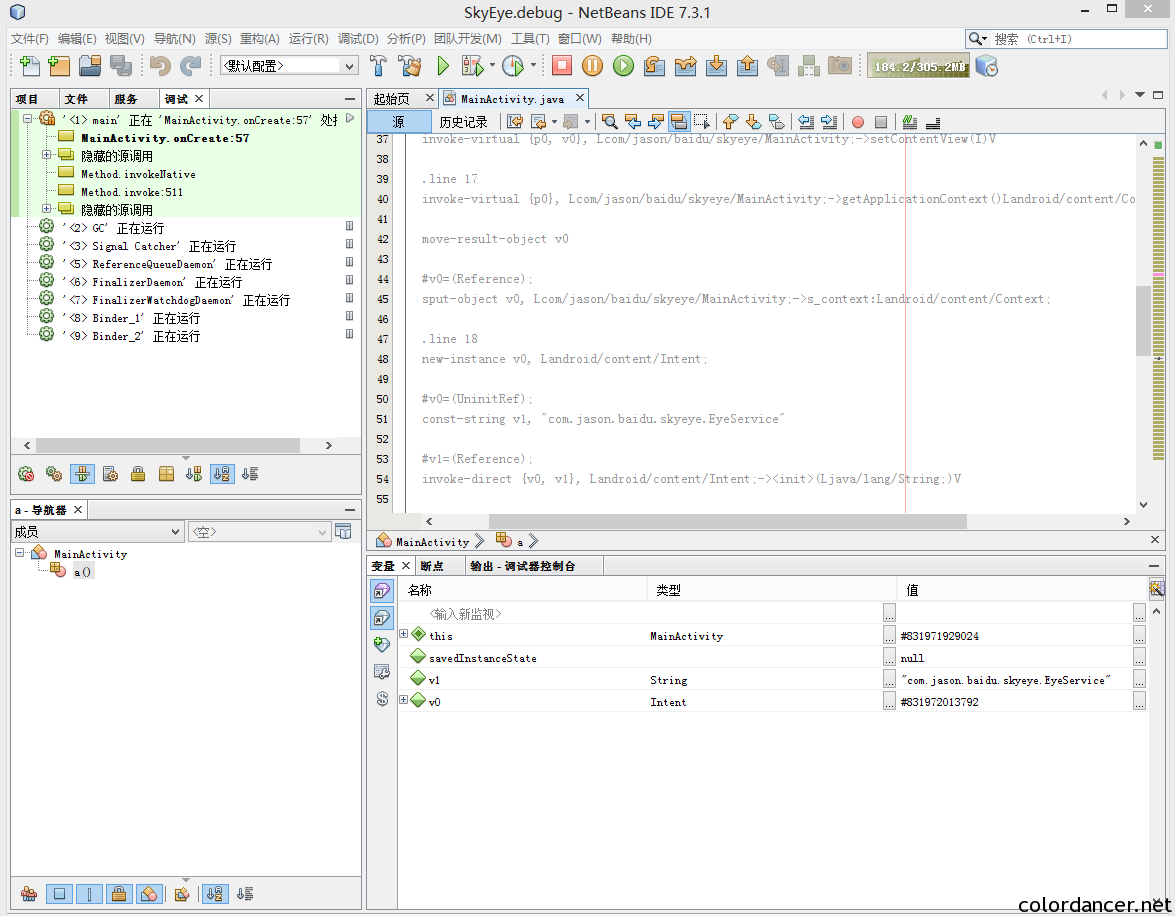Switch to the 起始页 editor tab
Screen dimensions: 1175x916
(392, 99)
